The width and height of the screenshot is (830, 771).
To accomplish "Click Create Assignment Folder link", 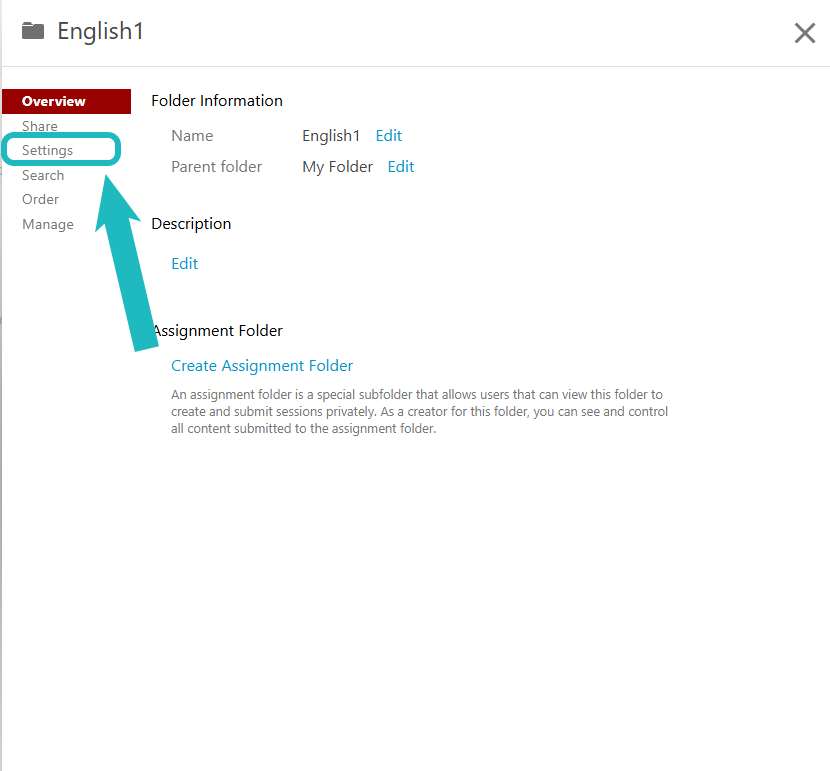I will pos(262,366).
